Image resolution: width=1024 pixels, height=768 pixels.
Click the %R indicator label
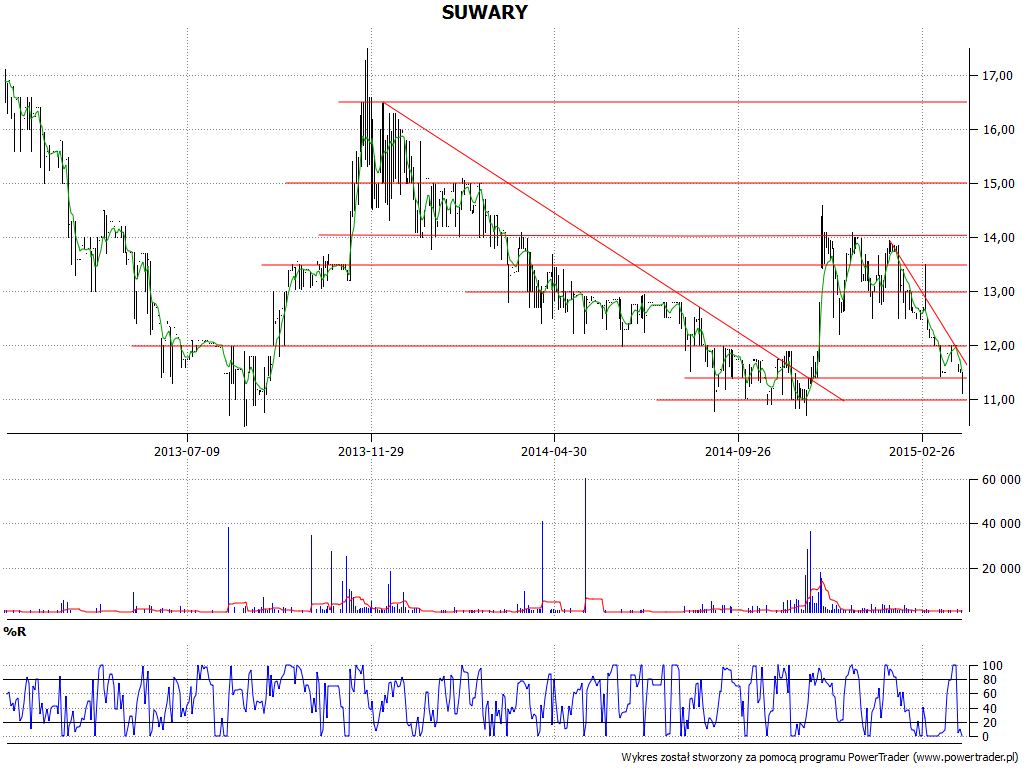(15, 632)
